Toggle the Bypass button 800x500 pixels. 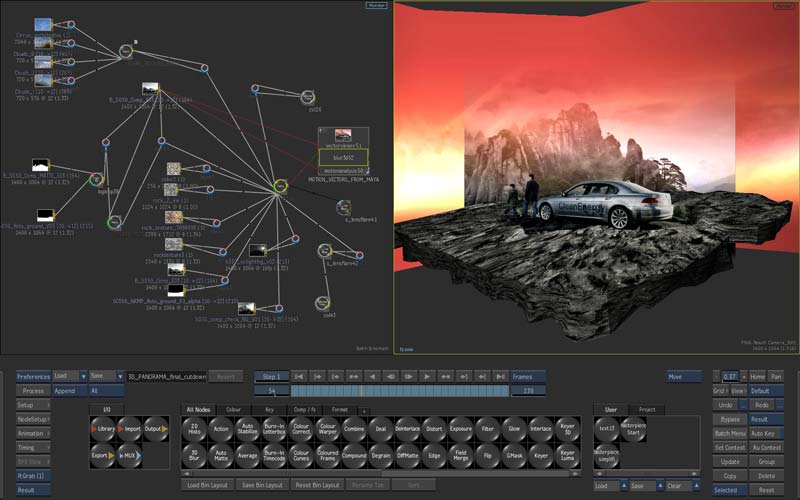click(730, 419)
